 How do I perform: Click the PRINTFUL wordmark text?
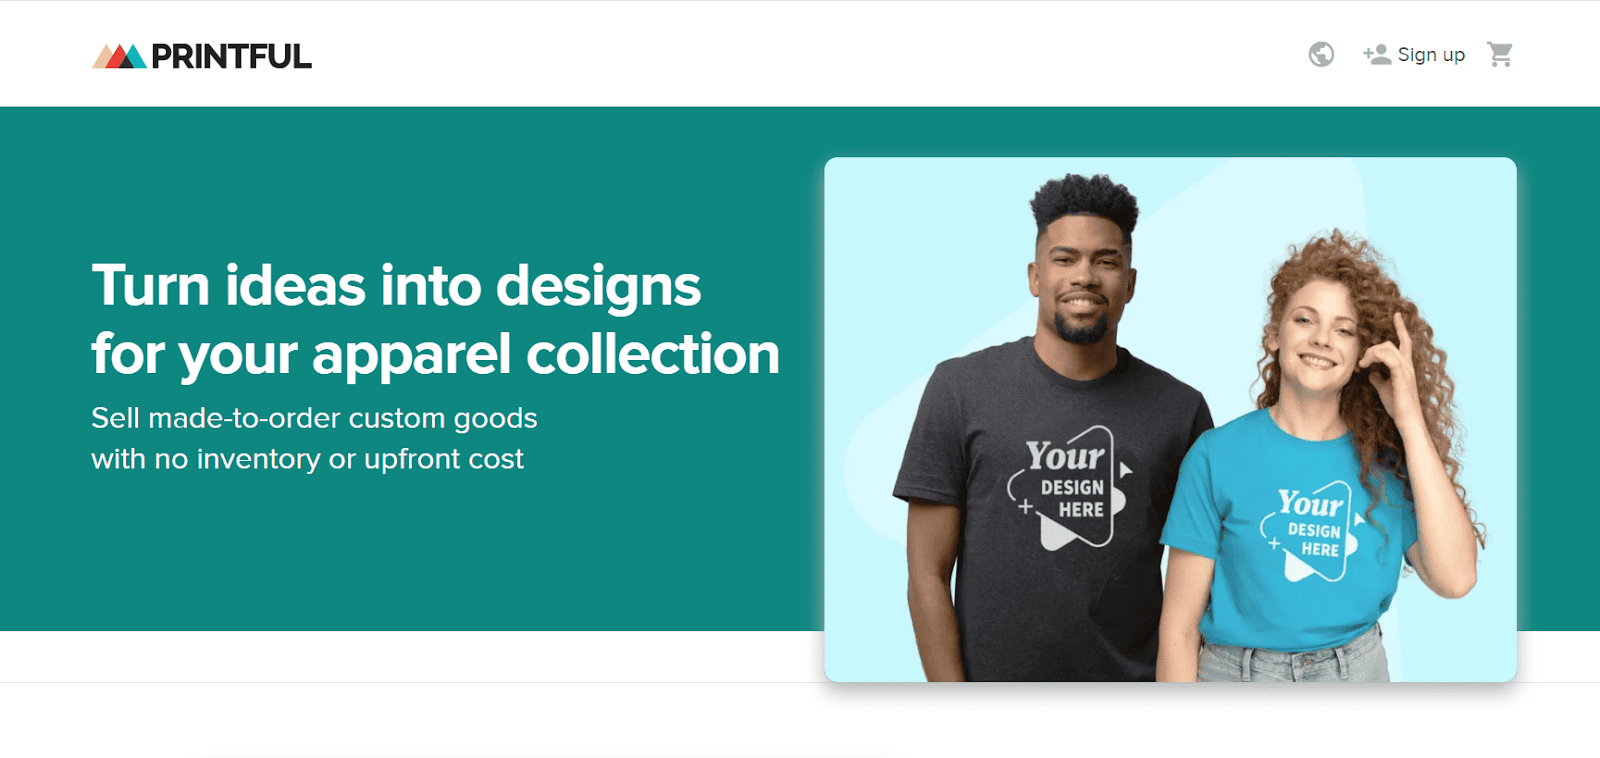pyautogui.click(x=231, y=57)
